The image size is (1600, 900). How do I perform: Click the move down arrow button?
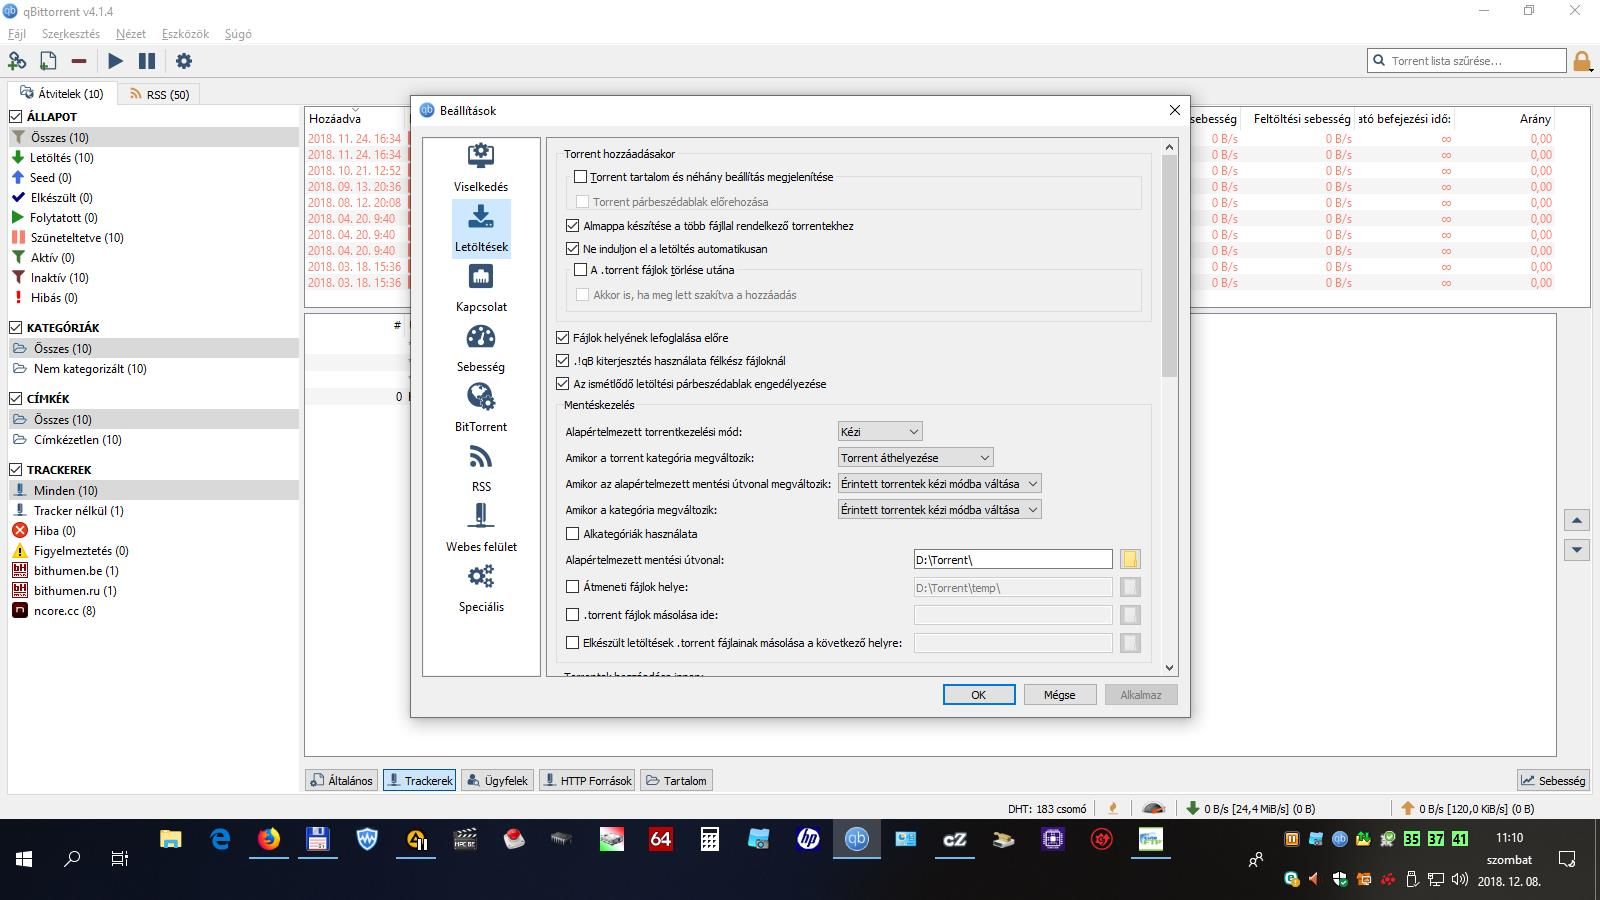point(1577,549)
